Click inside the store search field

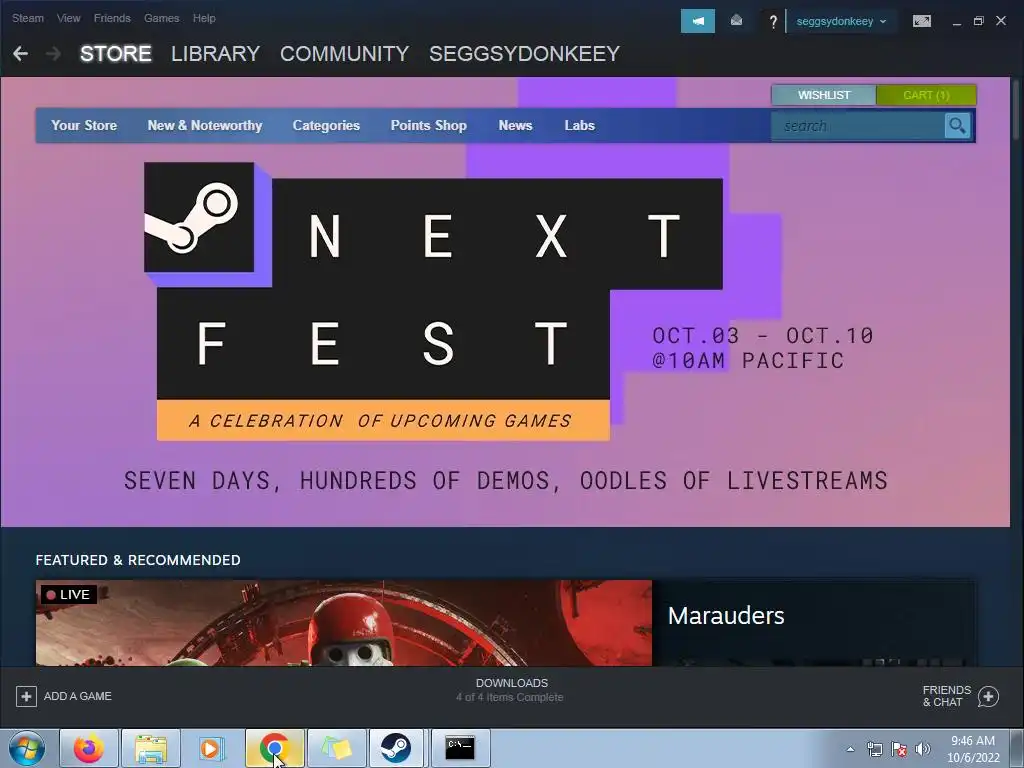tap(857, 125)
